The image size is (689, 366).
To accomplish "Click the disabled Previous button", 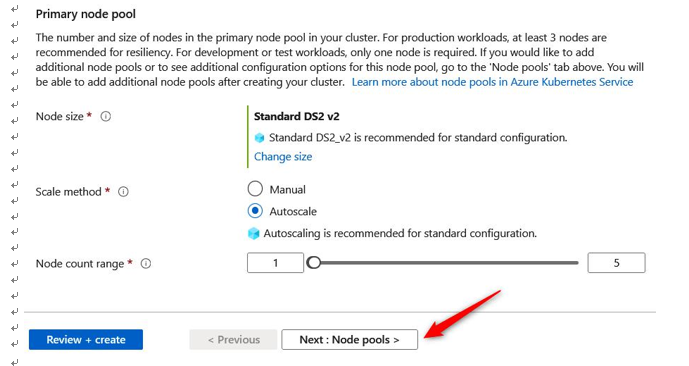I will 233,340.
